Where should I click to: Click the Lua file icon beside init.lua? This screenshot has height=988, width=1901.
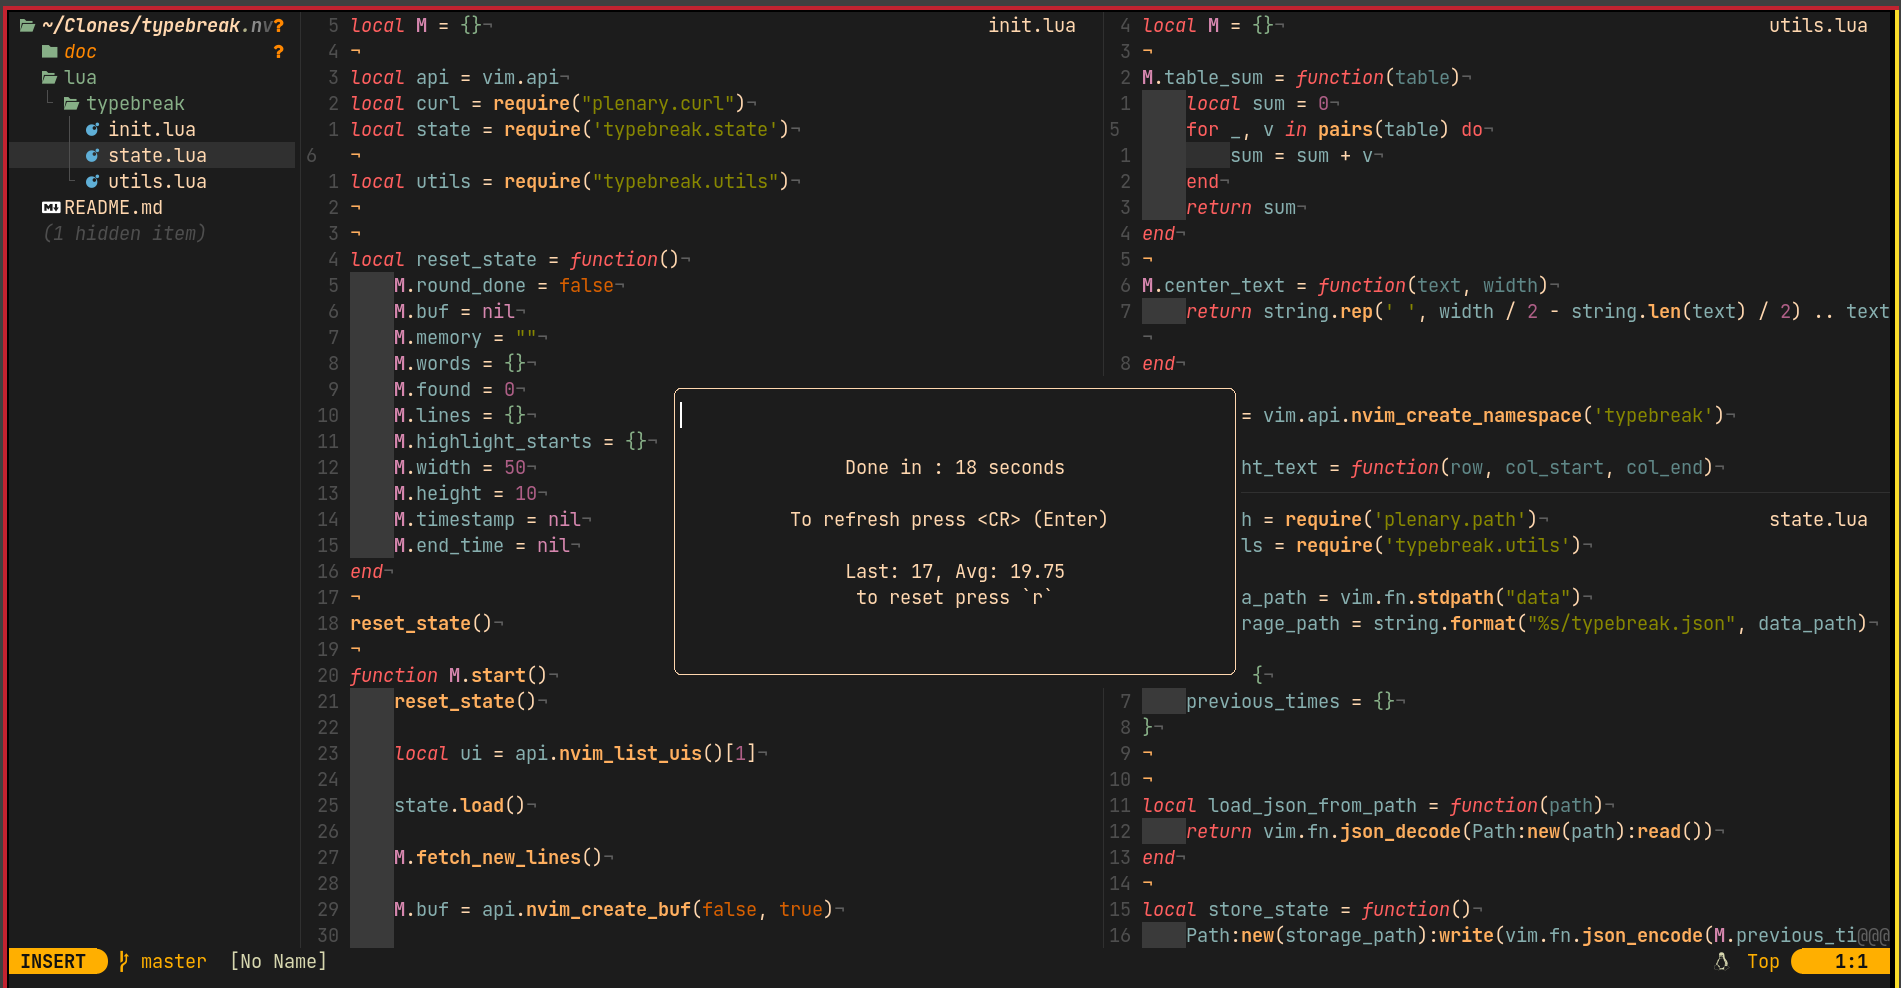click(x=93, y=129)
